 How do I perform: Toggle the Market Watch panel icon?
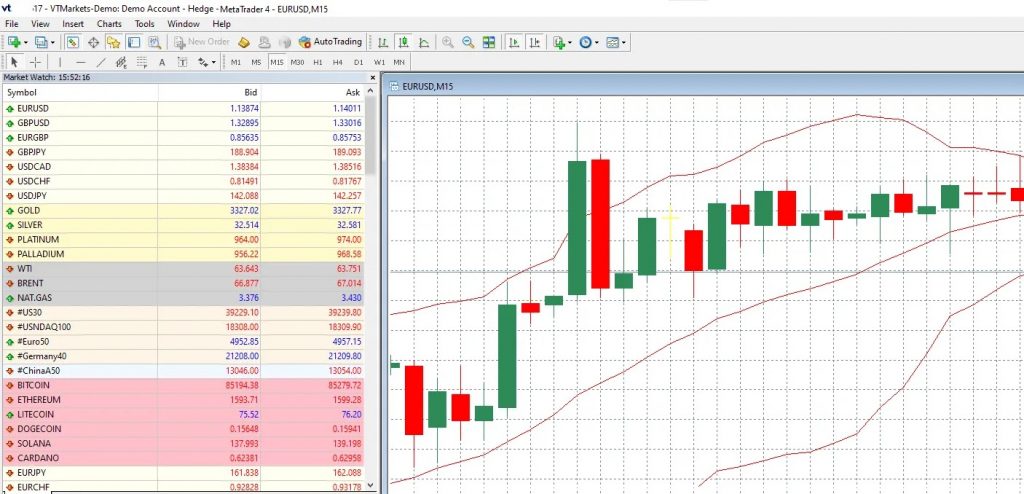[72, 42]
